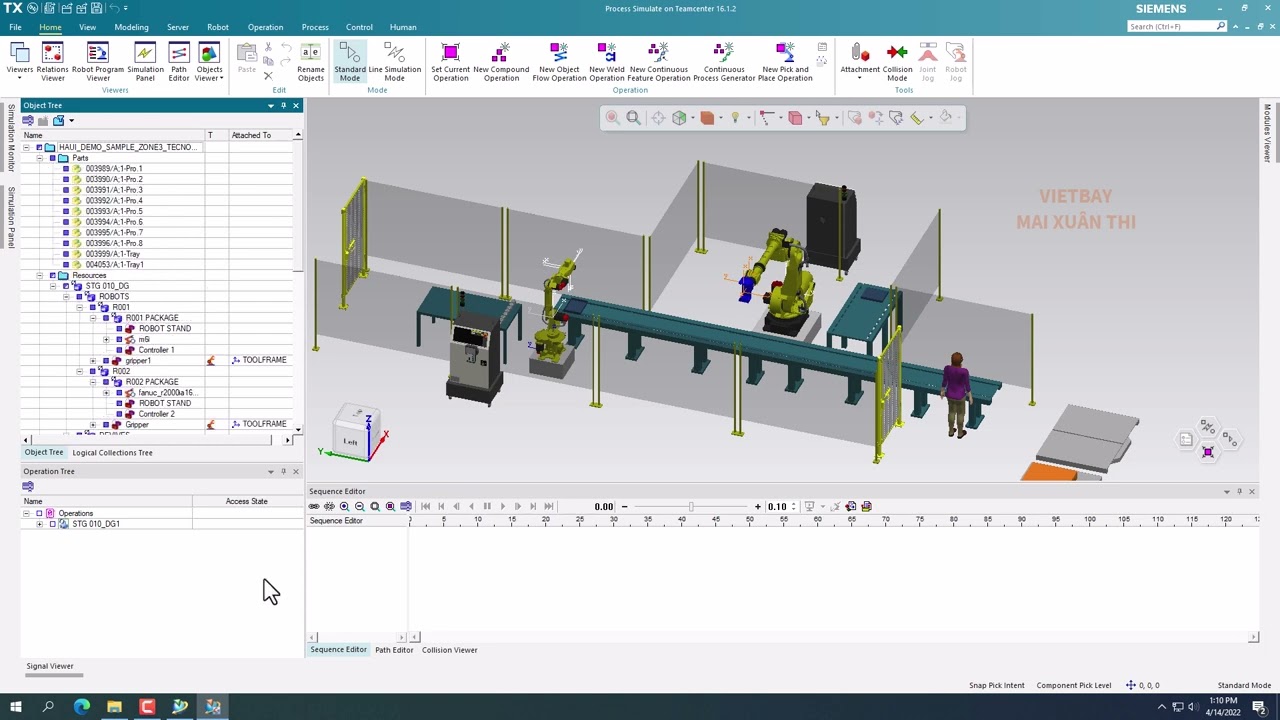Screen dimensions: 1280x720
Task: Click the measurement ruler icon in viewport toolbar
Action: pyautogui.click(x=917, y=118)
